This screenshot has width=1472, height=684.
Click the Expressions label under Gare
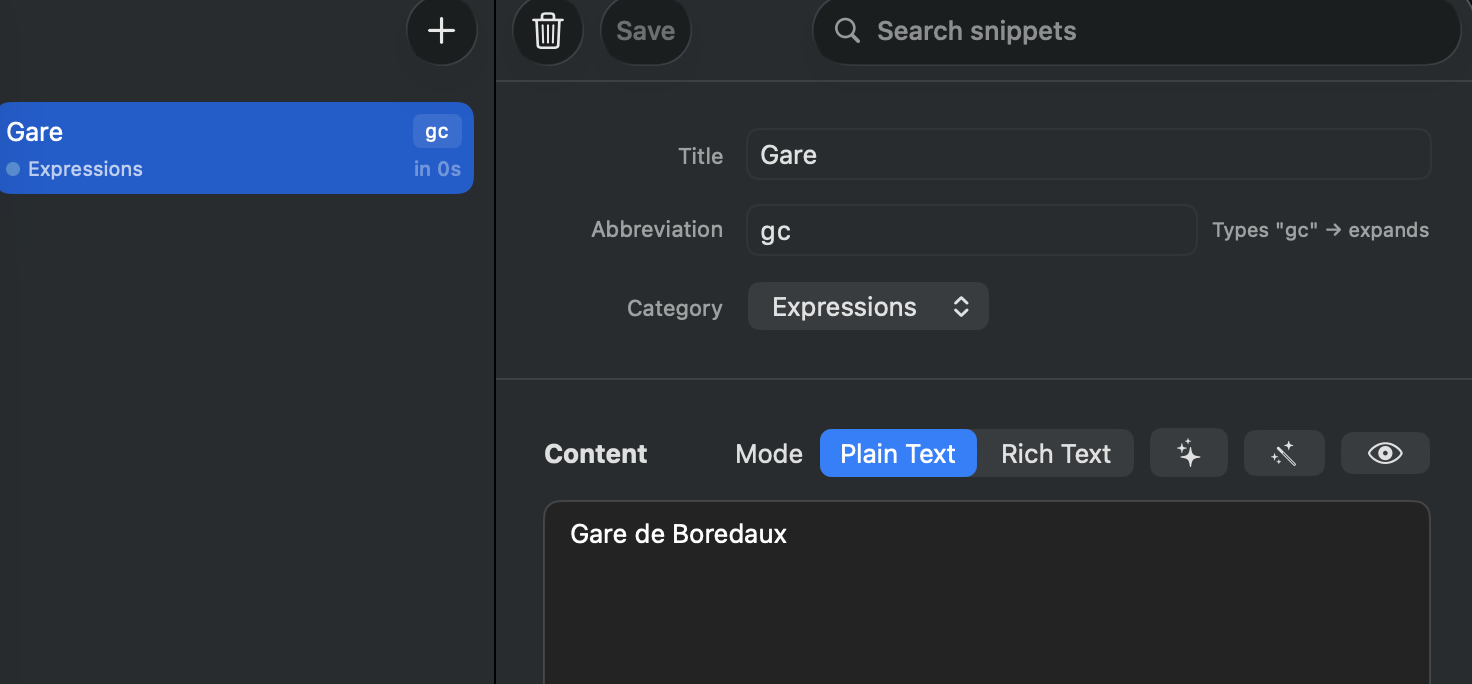point(85,169)
